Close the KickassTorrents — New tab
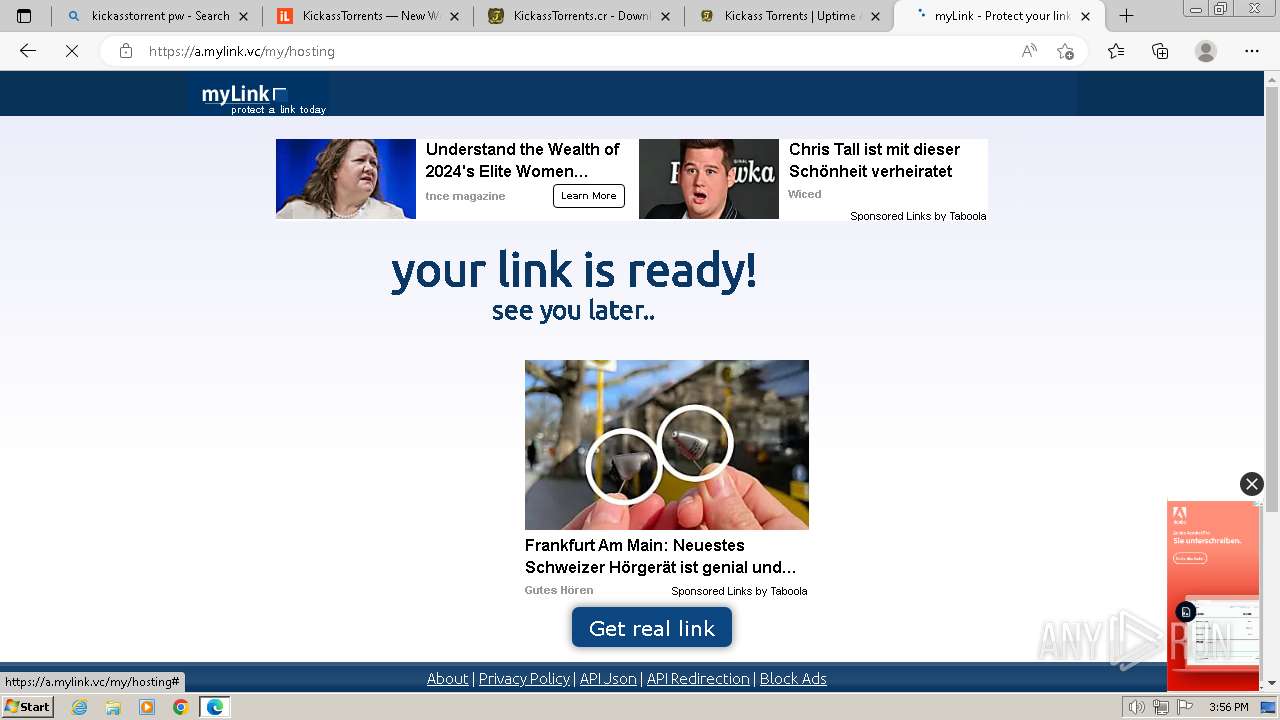 [x=454, y=16]
